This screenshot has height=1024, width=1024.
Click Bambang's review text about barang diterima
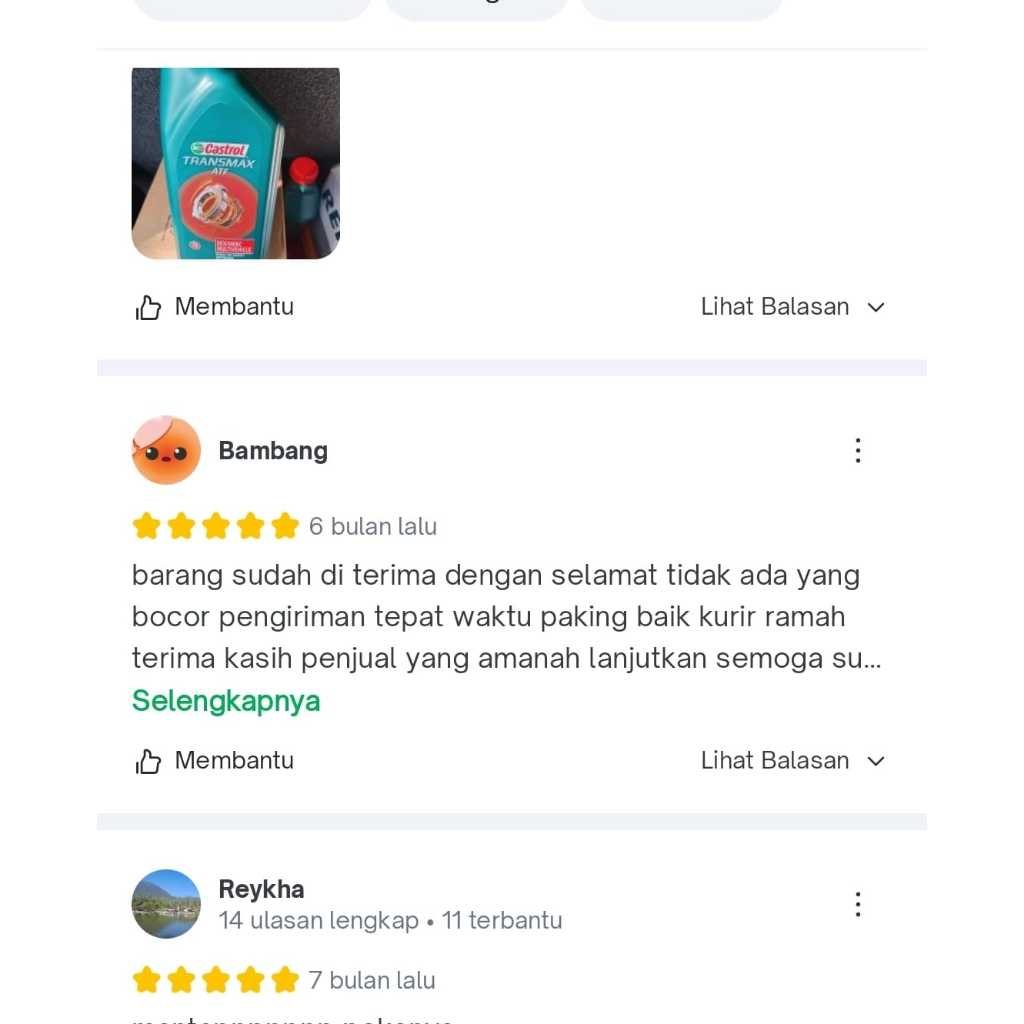[x=507, y=616]
